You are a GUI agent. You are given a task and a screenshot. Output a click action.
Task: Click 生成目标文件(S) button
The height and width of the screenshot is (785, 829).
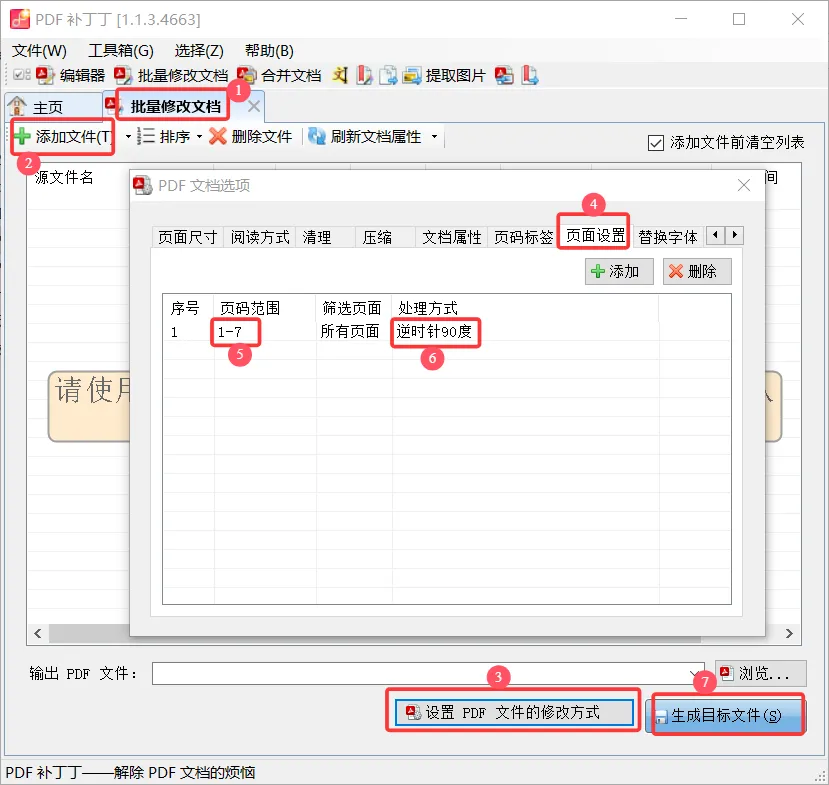pyautogui.click(x=724, y=716)
